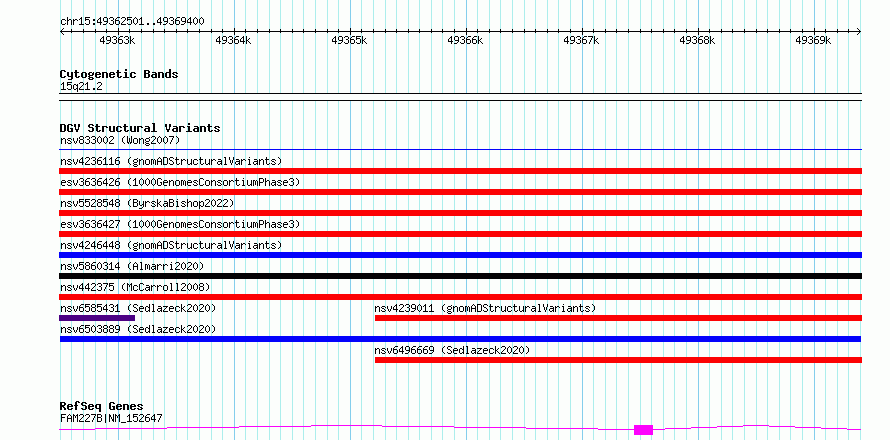Open nsv6585431 (Sedlazeck2020) label
The width and height of the screenshot is (890, 440).
click(x=138, y=308)
